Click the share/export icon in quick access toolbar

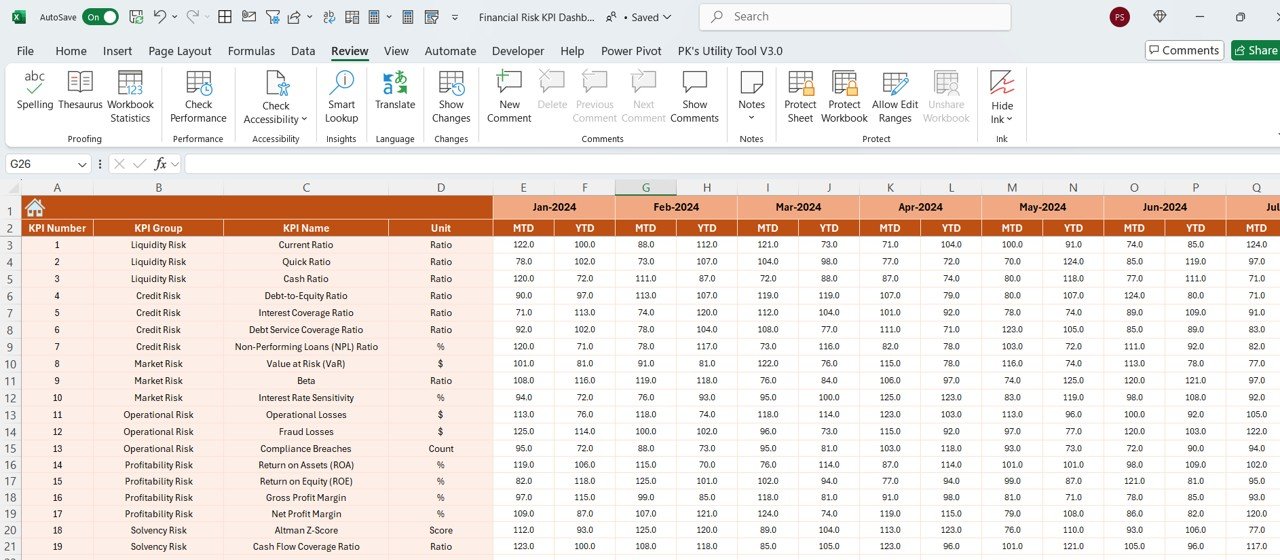[294, 17]
